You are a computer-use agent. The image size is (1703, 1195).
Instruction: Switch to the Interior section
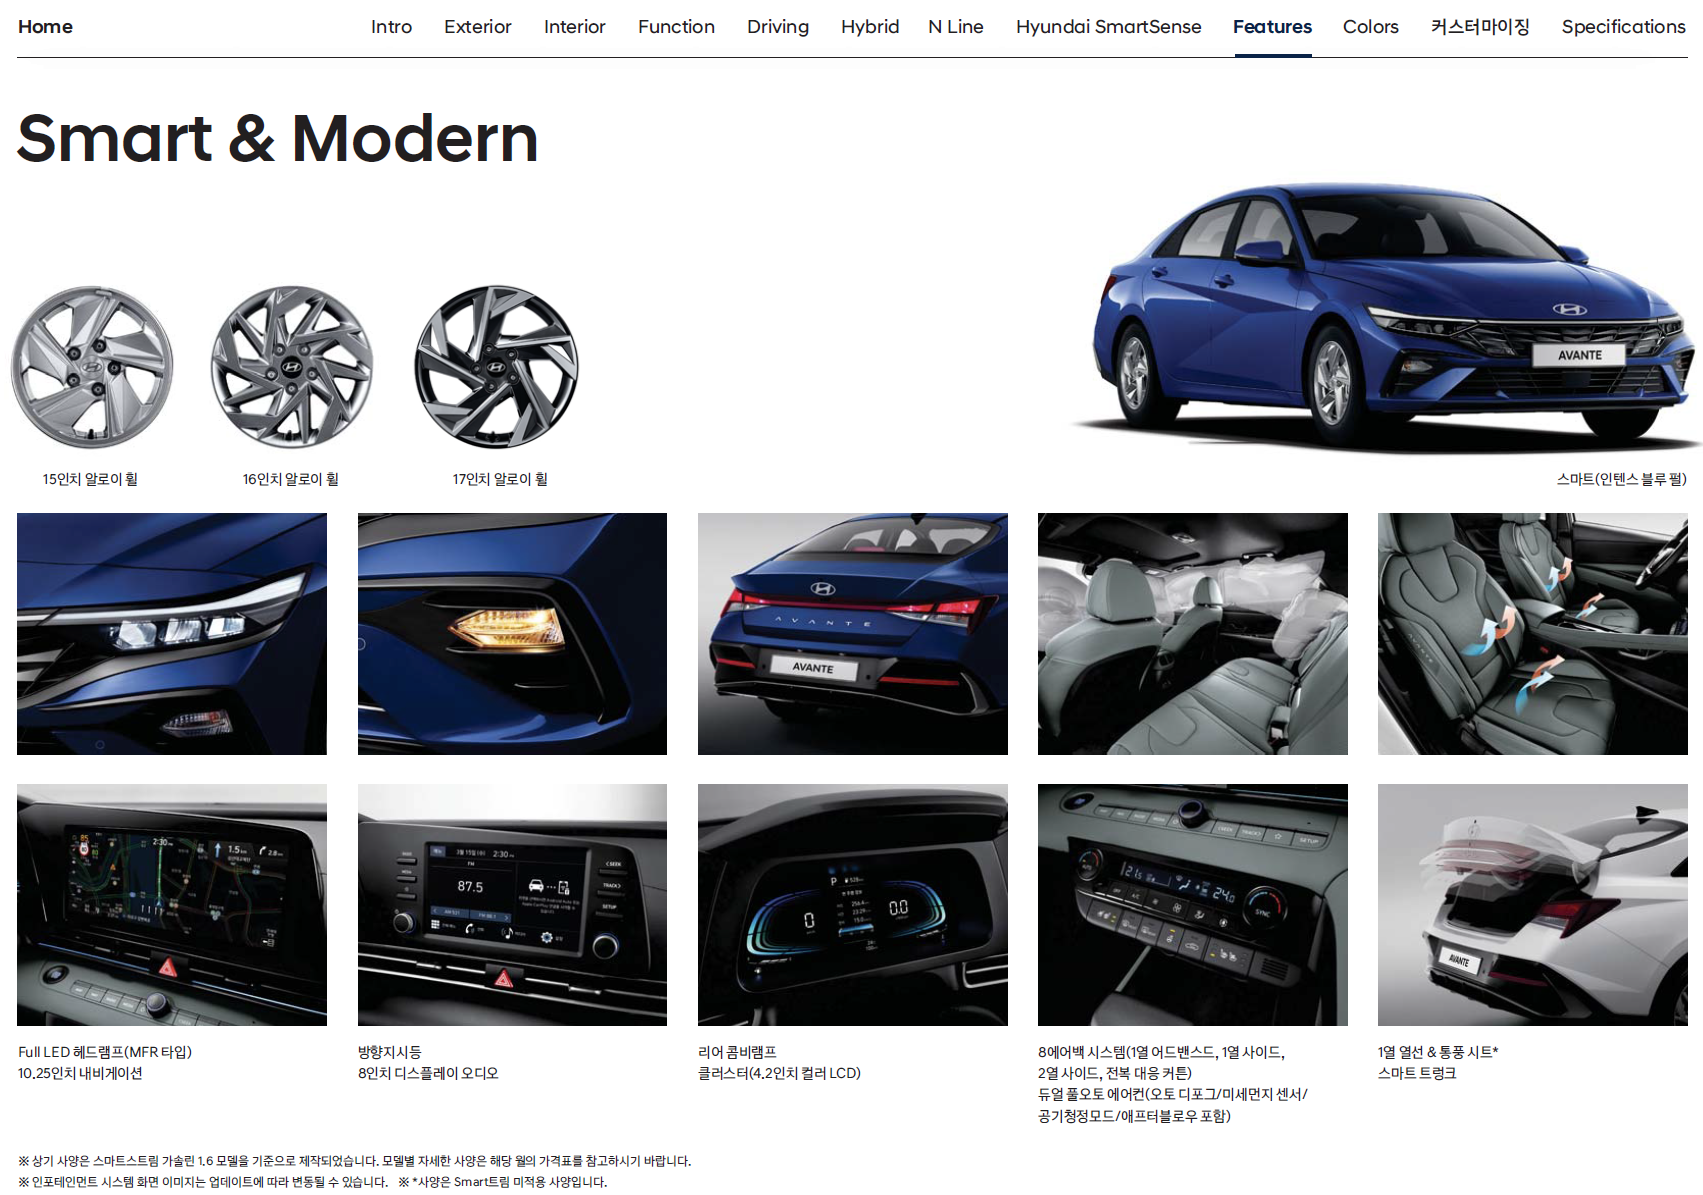tap(575, 27)
